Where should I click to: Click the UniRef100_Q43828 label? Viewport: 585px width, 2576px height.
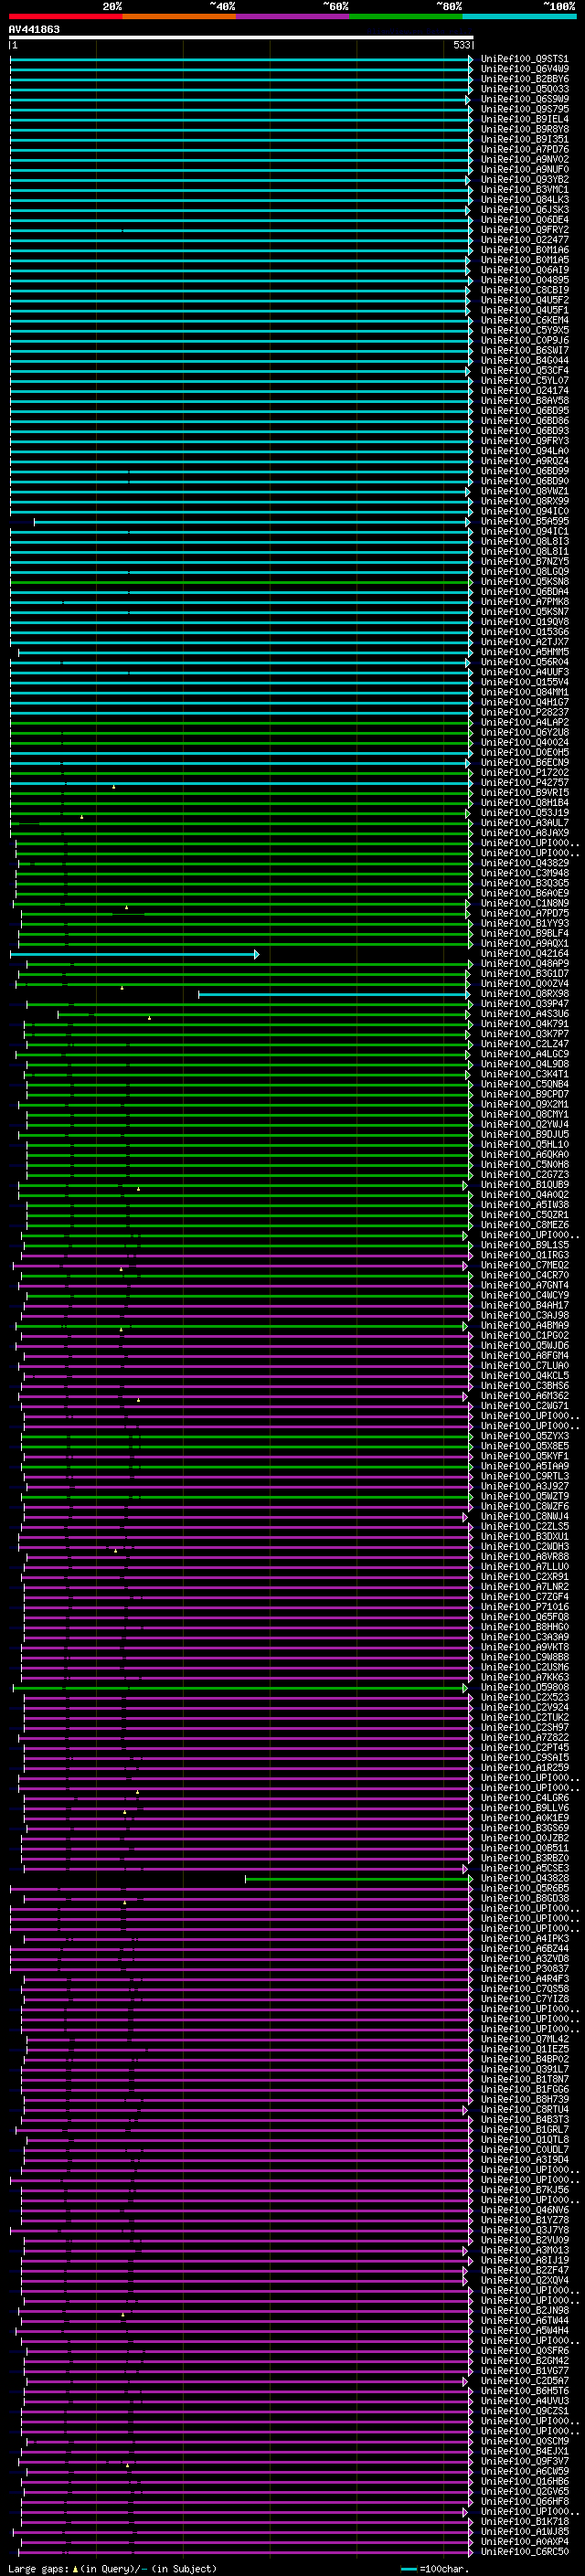(x=525, y=1879)
